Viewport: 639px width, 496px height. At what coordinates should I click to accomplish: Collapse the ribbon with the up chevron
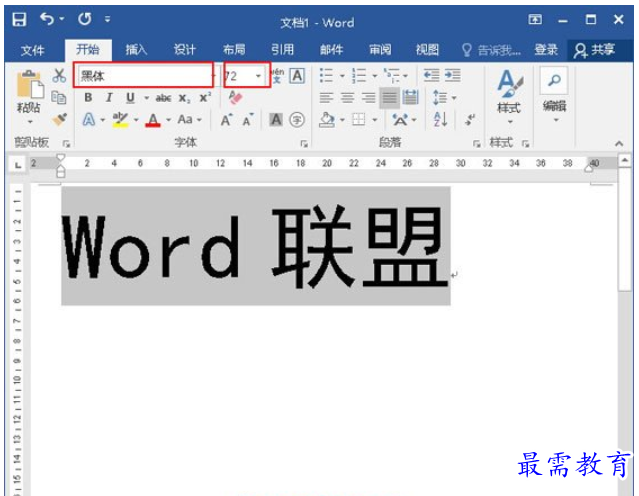(619, 143)
